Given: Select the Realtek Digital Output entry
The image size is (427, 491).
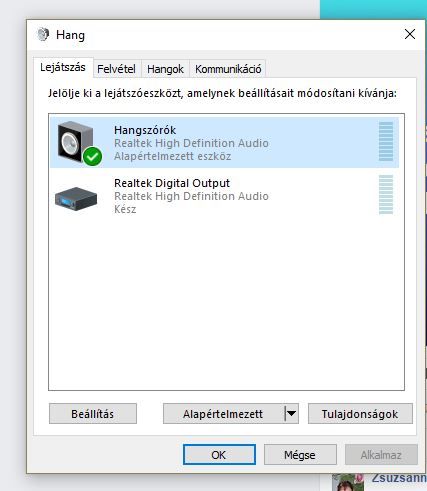Looking at the screenshot, I should 224,196.
